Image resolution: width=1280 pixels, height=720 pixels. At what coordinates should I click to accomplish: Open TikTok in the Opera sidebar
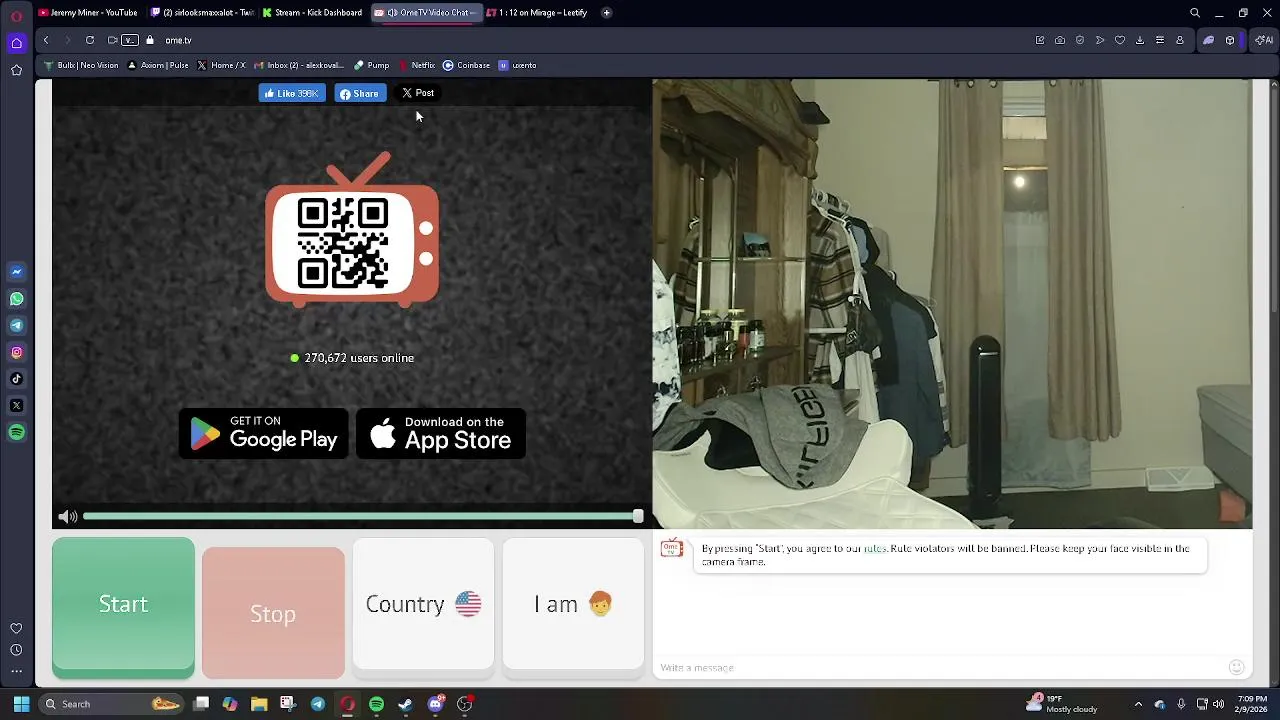[16, 379]
